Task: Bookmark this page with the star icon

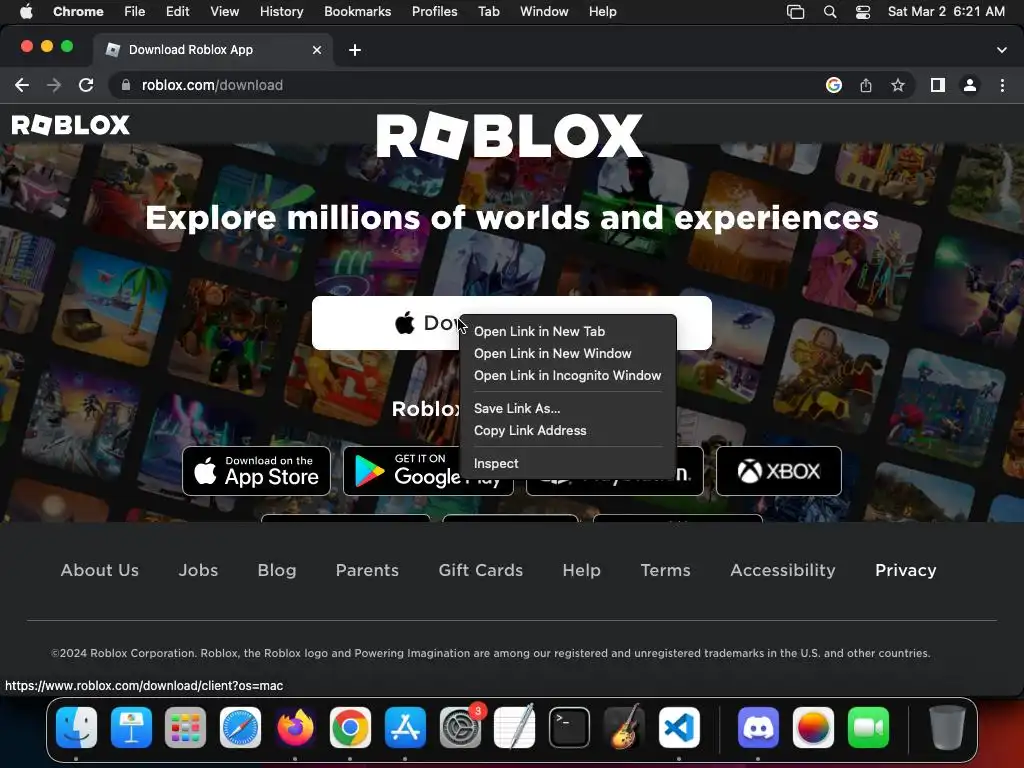Action: (898, 85)
